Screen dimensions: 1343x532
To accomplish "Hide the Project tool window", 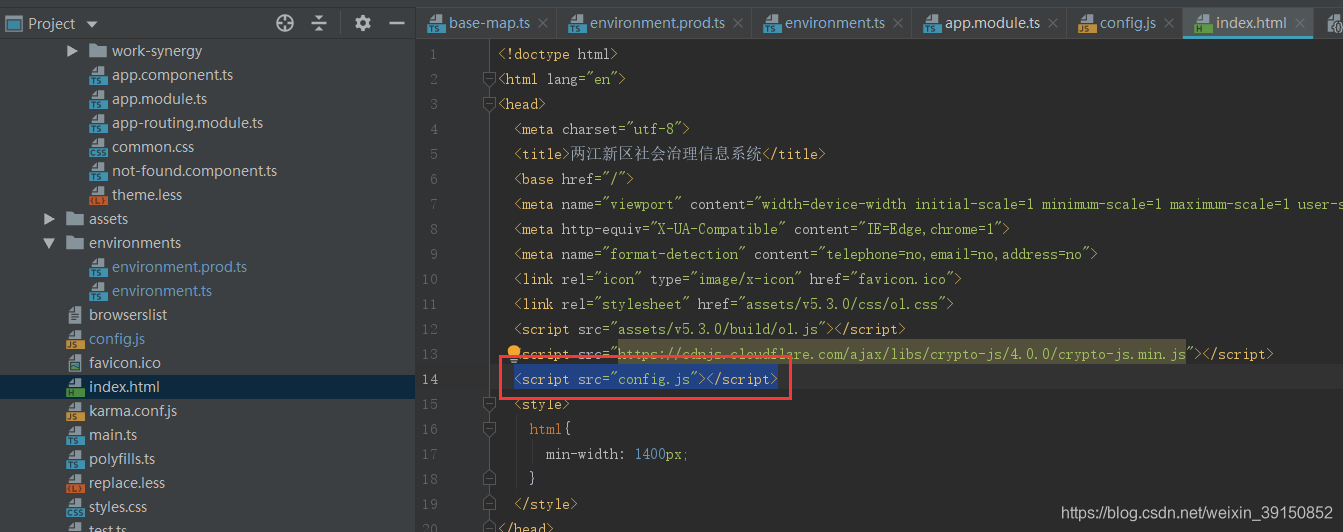I will (x=396, y=23).
